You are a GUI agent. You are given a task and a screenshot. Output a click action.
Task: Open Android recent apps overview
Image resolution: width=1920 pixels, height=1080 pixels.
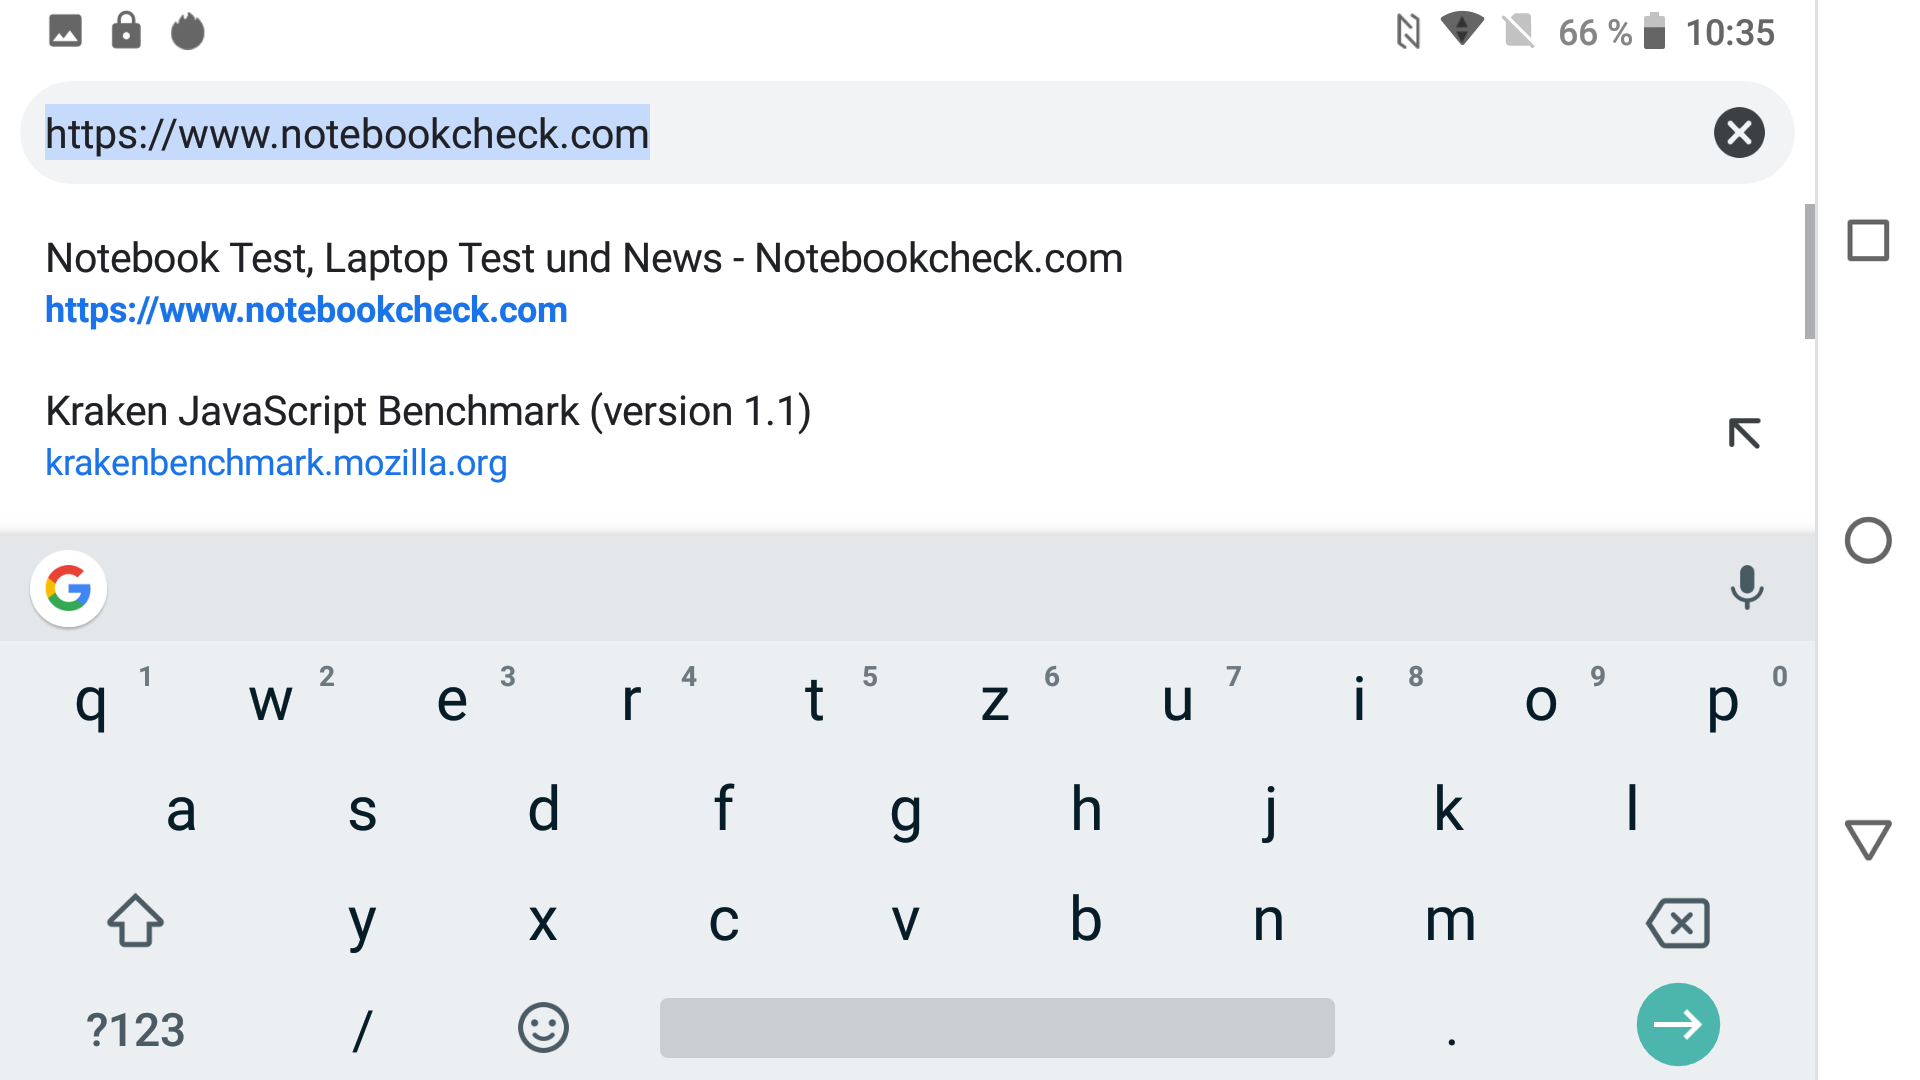click(1867, 241)
